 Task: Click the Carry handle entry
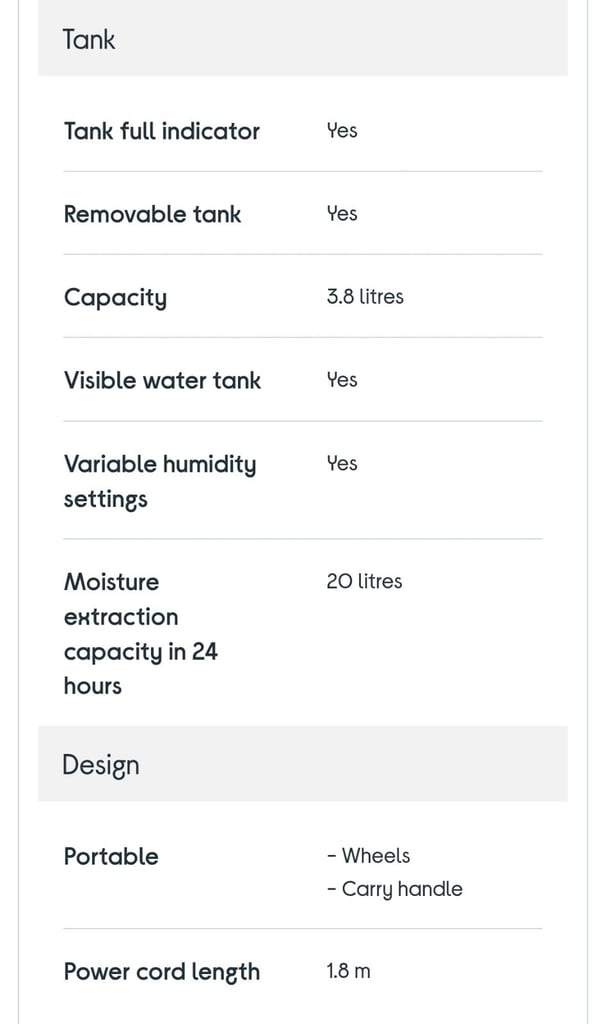[394, 889]
